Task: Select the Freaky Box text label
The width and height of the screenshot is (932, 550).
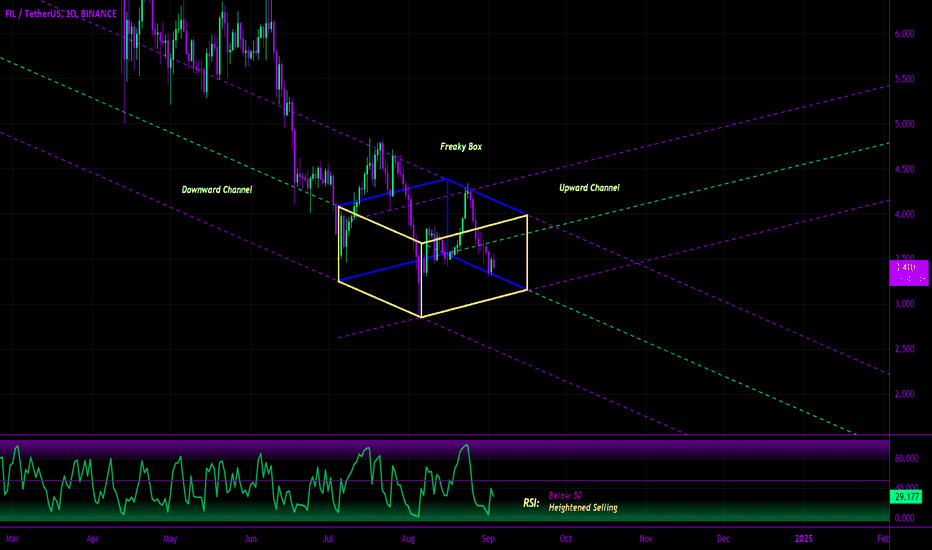Action: pos(461,146)
